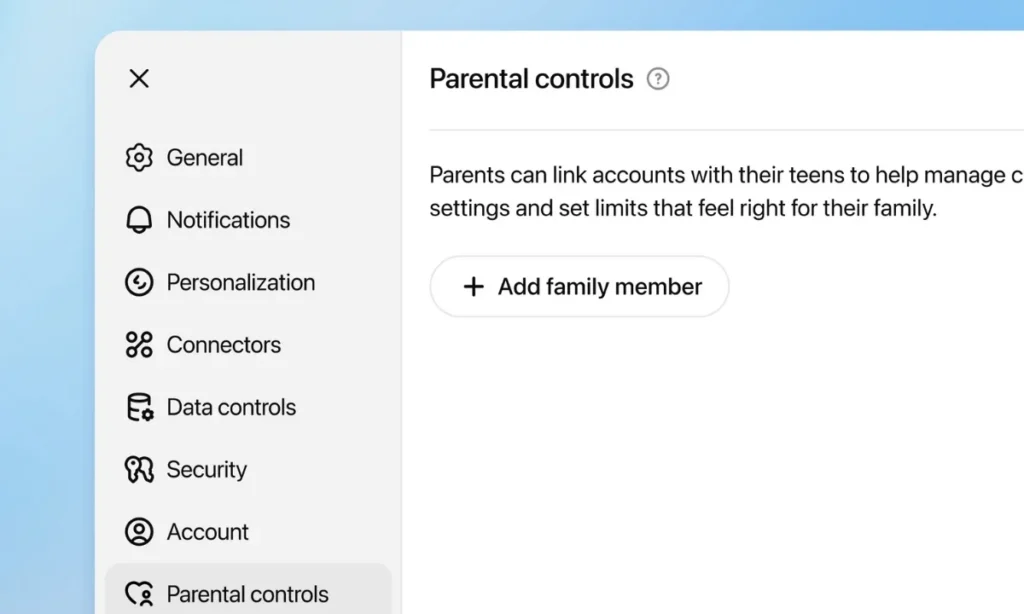Open the help question mark beside the Parental controls heading
This screenshot has width=1024, height=614.
pyautogui.click(x=658, y=79)
